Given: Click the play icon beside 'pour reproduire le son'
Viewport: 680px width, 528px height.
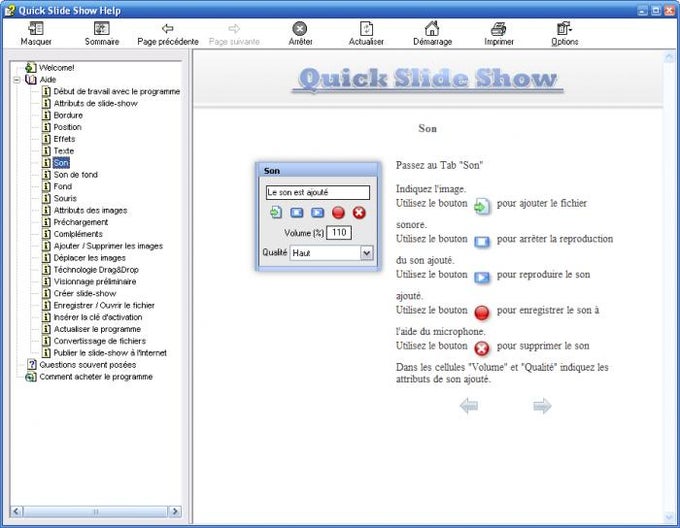Looking at the screenshot, I should click(x=482, y=277).
